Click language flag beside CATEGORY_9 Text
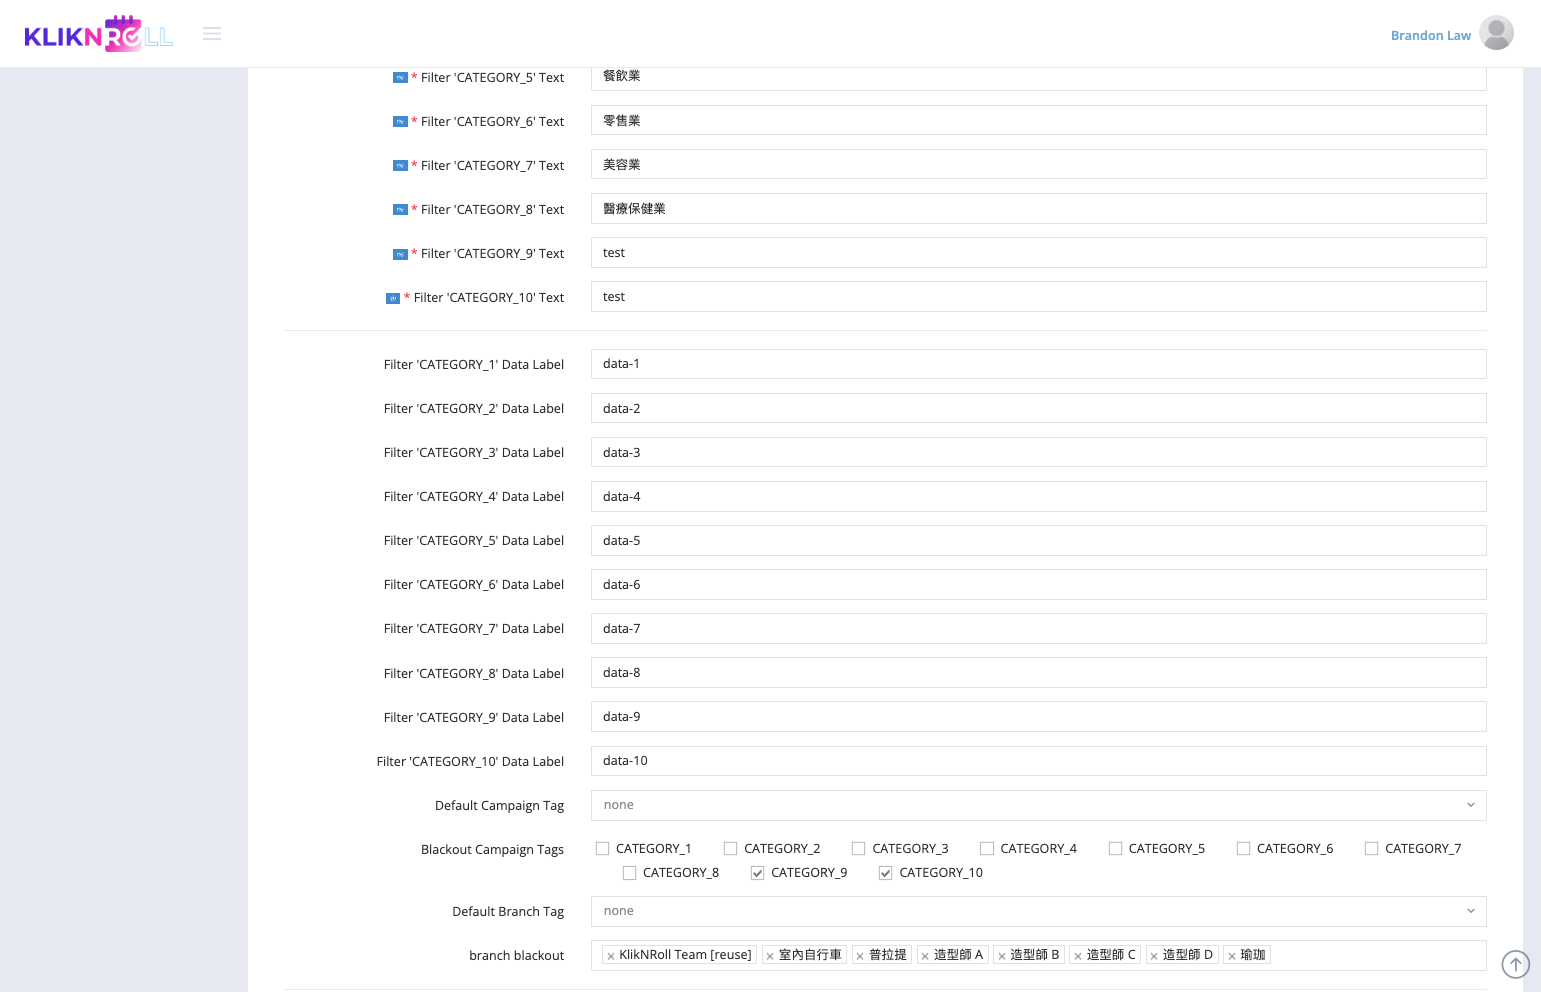 (x=400, y=254)
